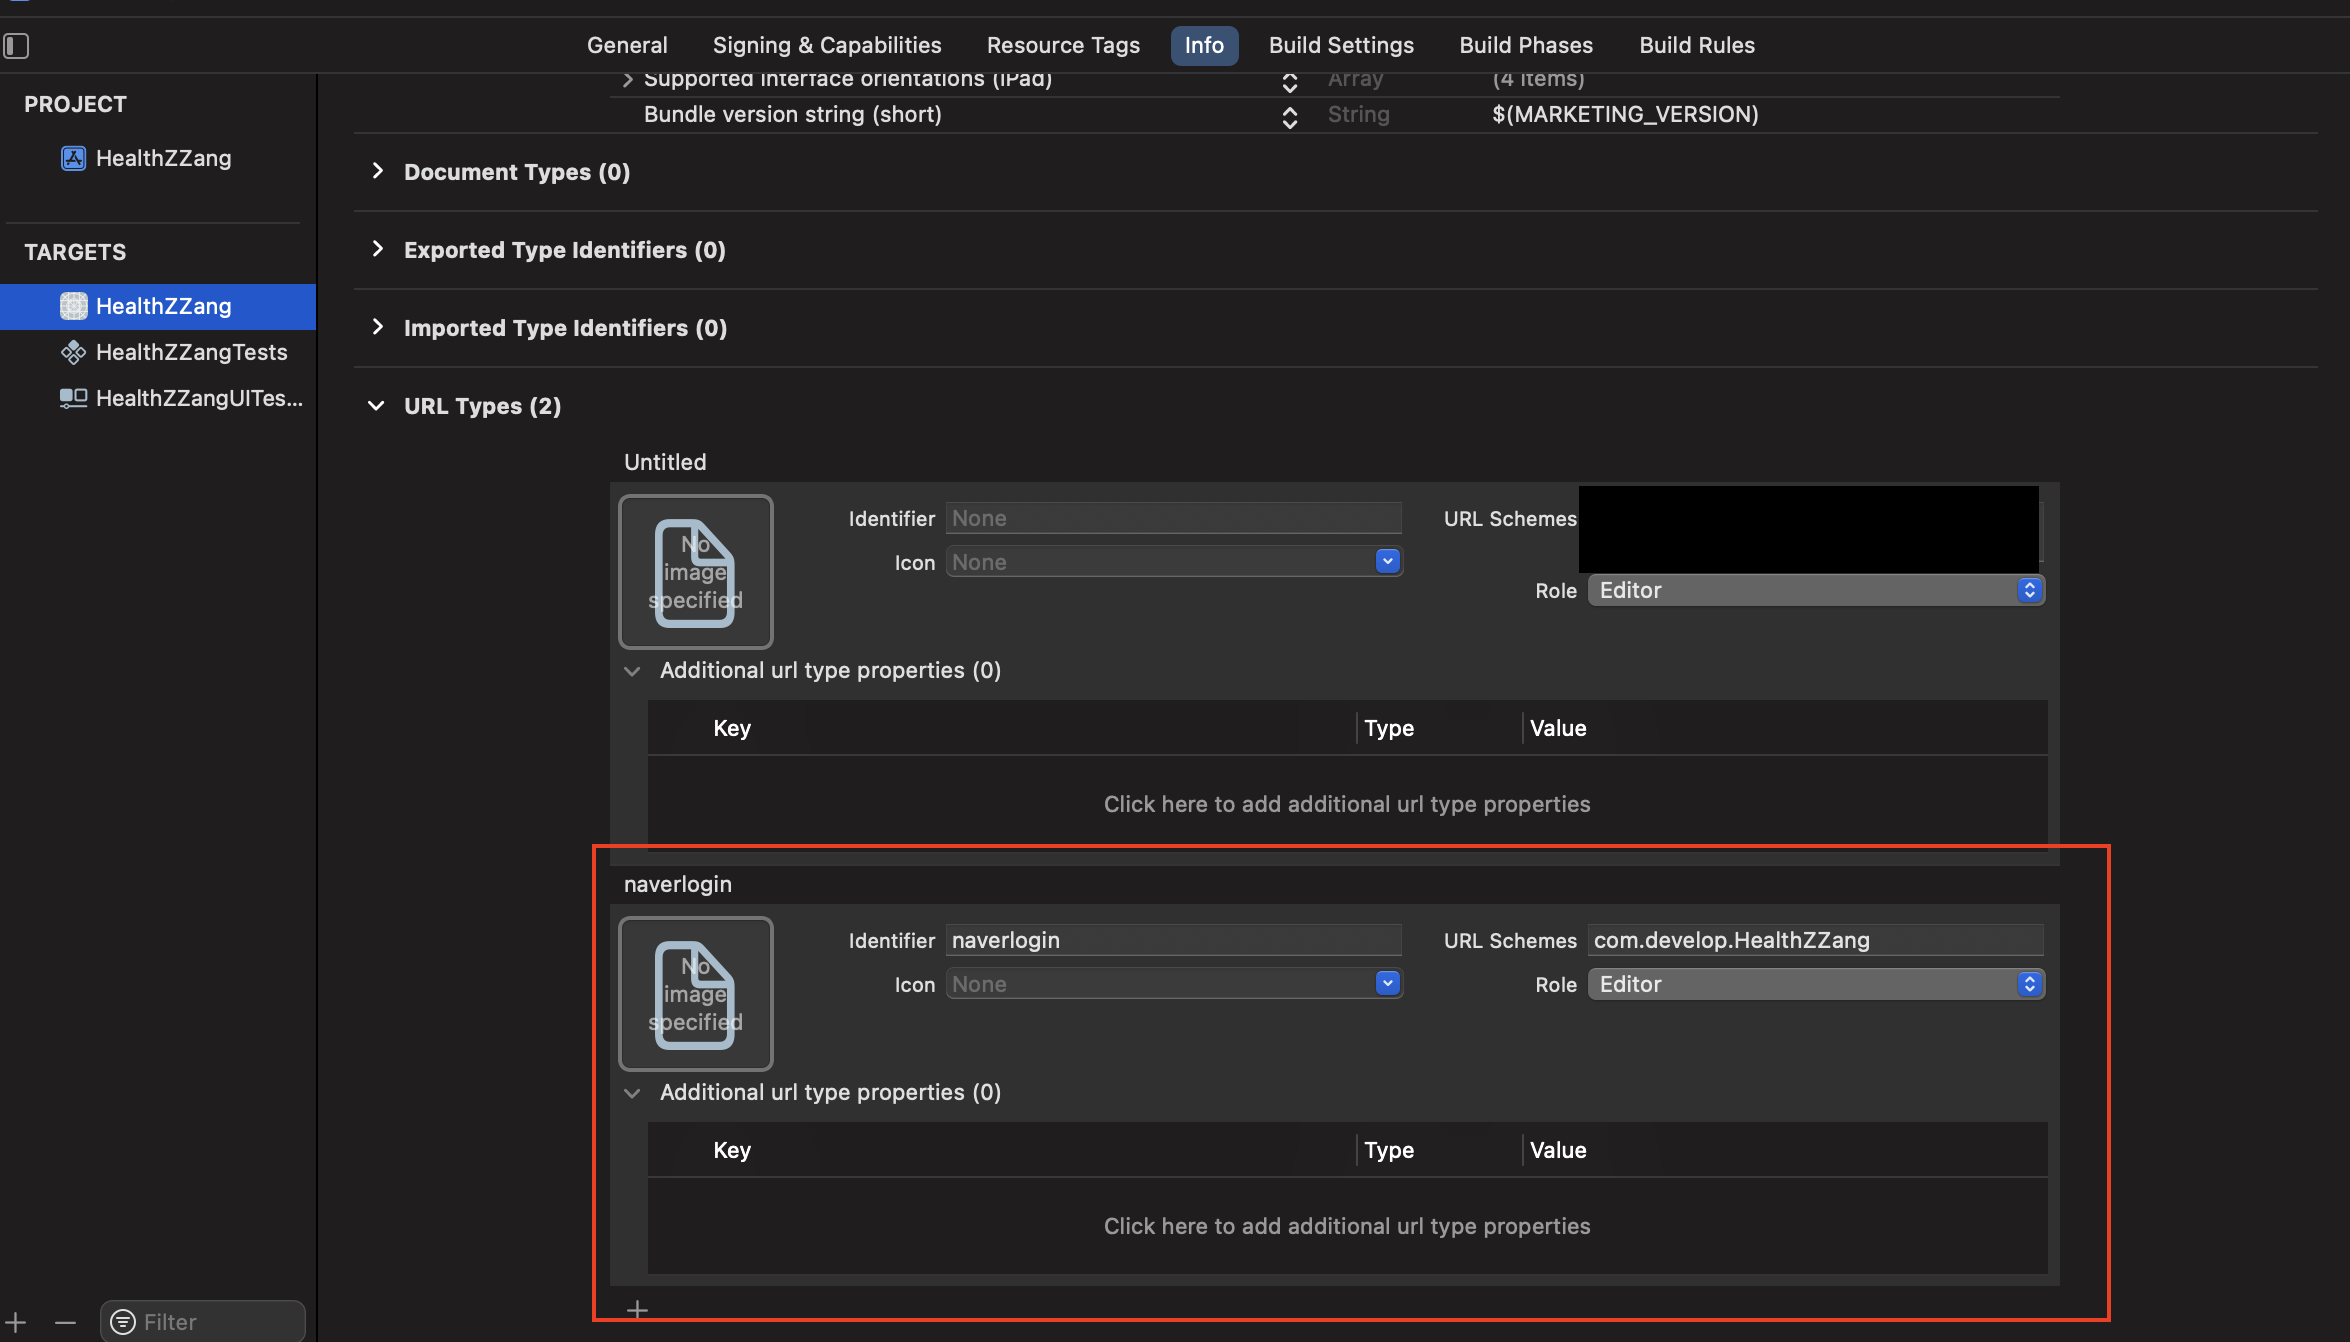
Task: Open Role dropdown for naverlogin
Action: (x=1815, y=984)
